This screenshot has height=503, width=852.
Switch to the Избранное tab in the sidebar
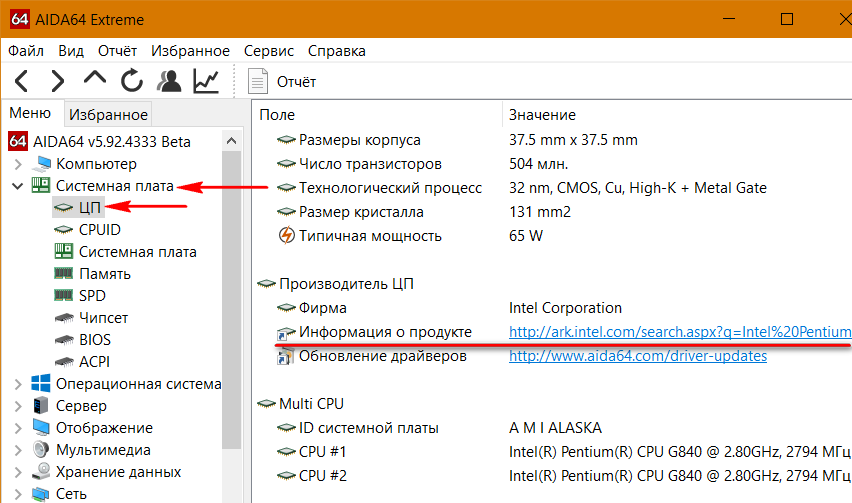(108, 115)
